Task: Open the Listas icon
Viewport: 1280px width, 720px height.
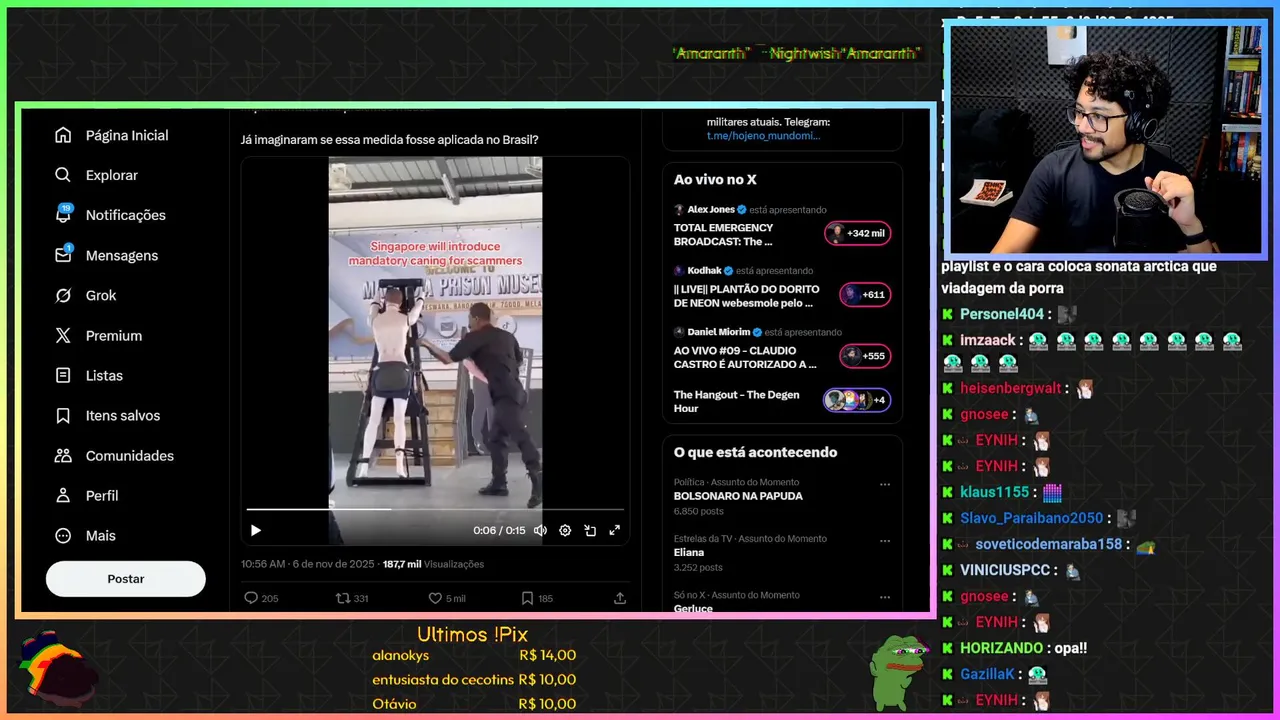Action: coord(63,375)
